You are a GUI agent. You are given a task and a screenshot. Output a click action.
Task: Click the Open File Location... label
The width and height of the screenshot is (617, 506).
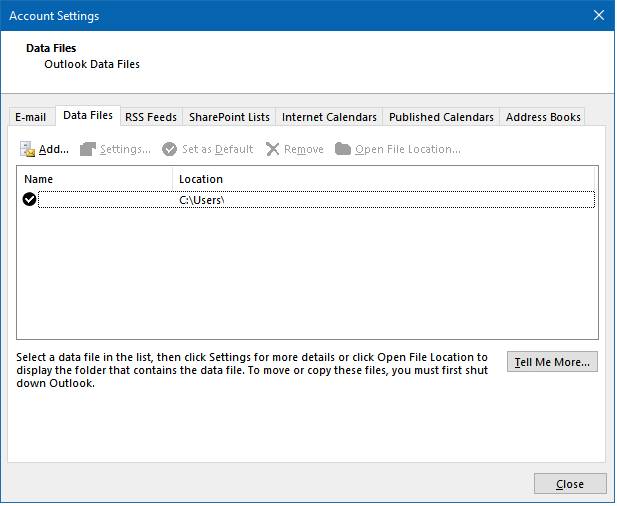tap(408, 150)
